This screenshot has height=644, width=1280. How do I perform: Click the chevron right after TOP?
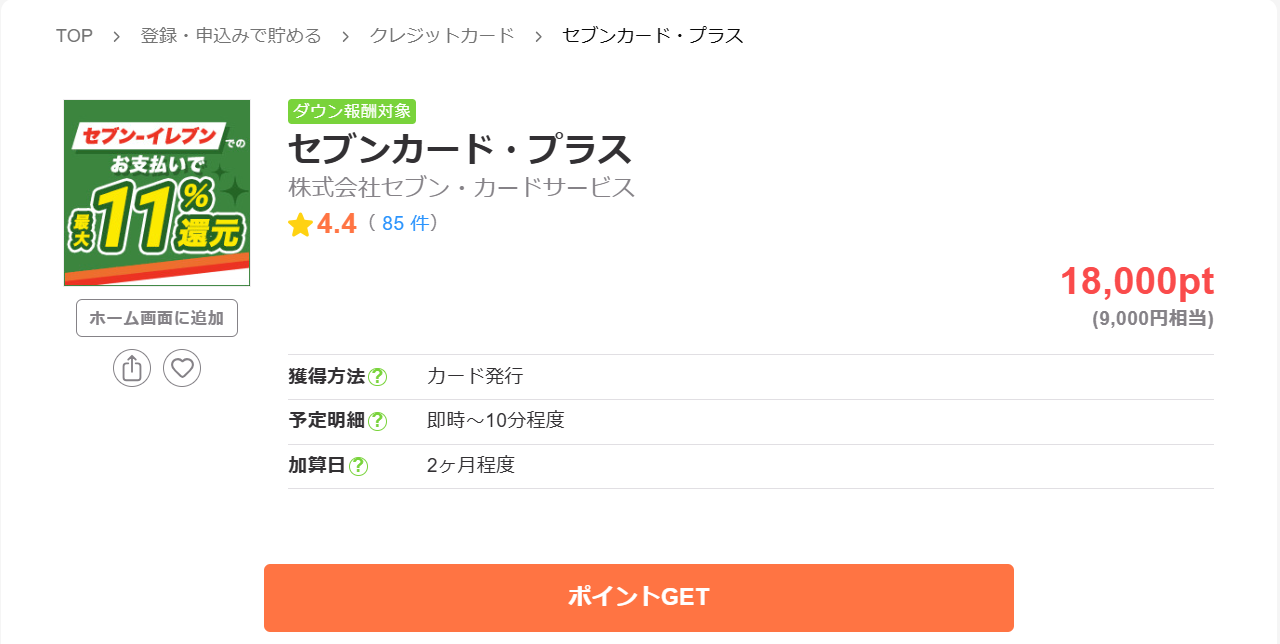coord(117,36)
